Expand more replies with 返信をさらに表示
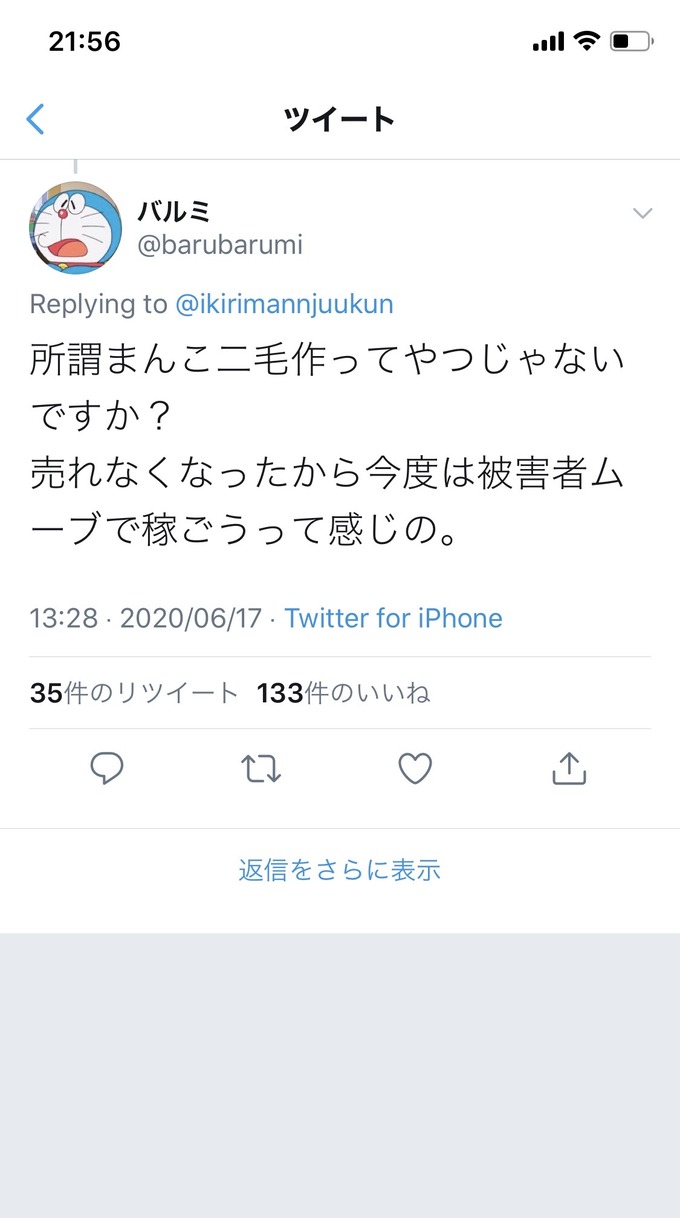The image size is (680, 1218). point(339,870)
